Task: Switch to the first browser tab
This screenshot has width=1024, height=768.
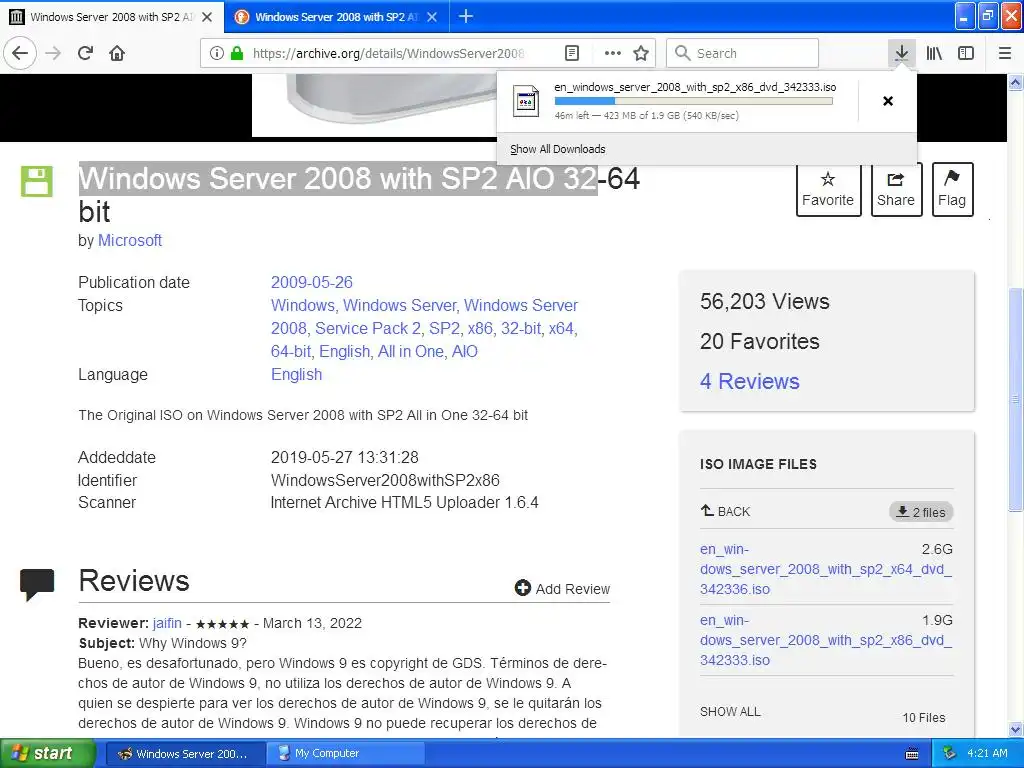Action: pyautogui.click(x=112, y=17)
